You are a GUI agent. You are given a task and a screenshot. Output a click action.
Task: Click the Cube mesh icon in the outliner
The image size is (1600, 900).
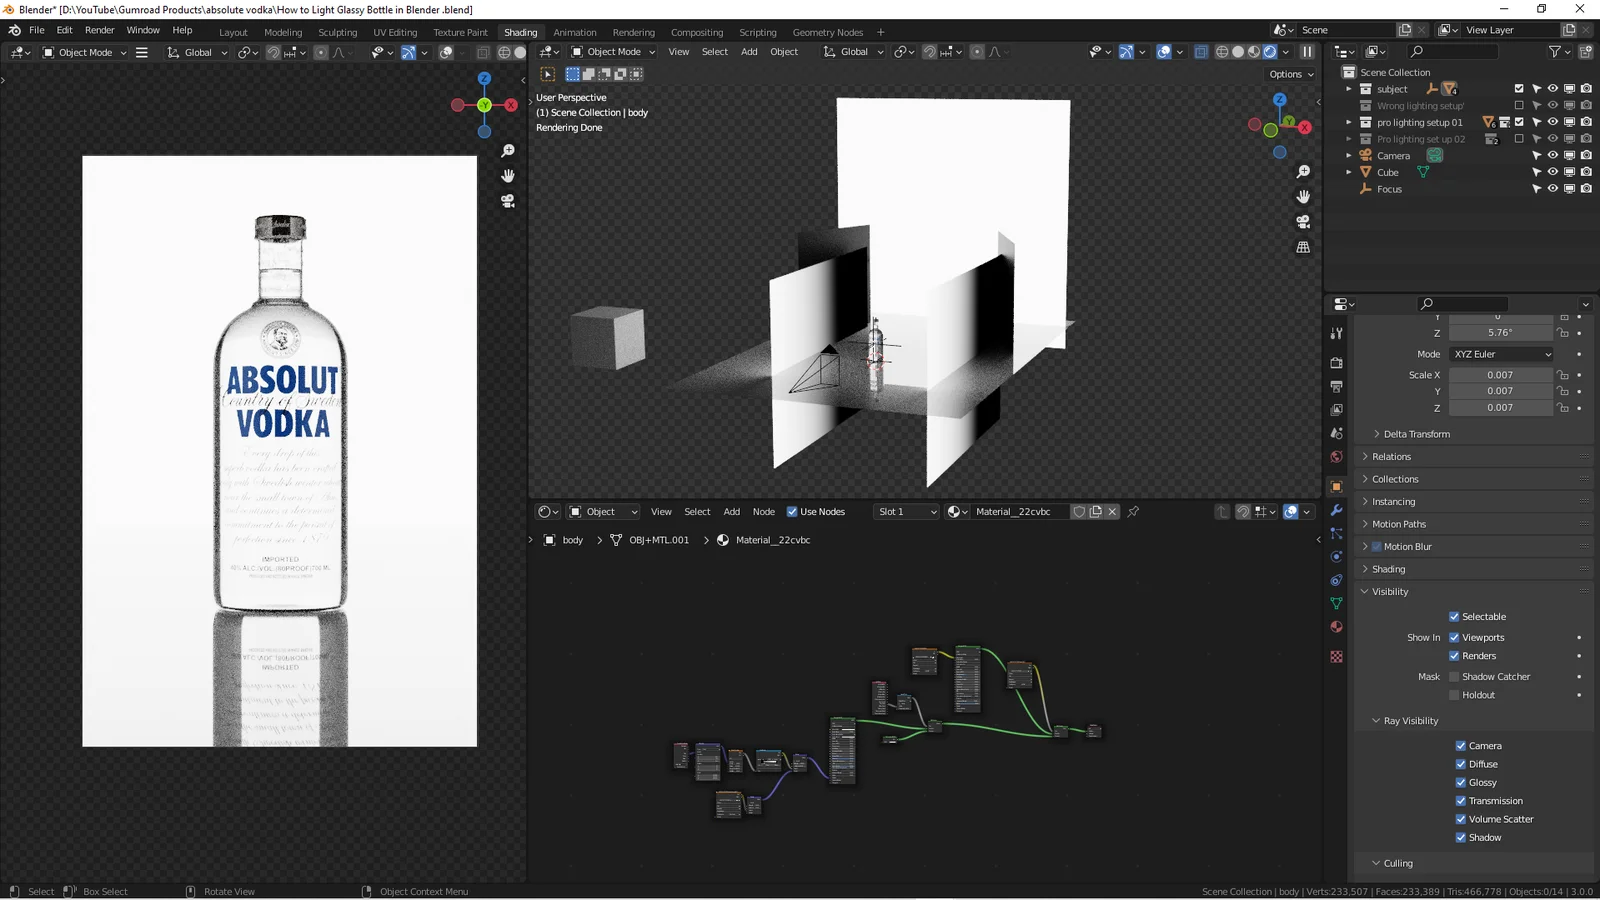(x=1422, y=172)
